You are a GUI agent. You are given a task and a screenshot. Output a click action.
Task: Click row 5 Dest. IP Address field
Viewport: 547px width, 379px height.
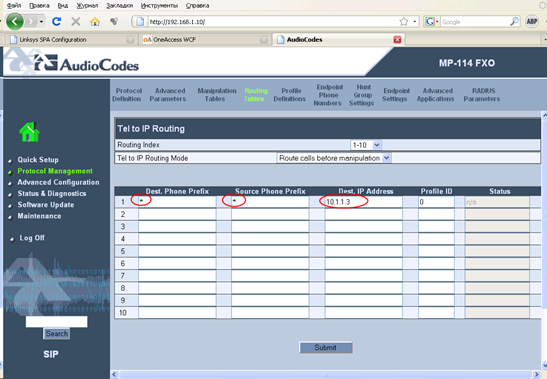(363, 251)
